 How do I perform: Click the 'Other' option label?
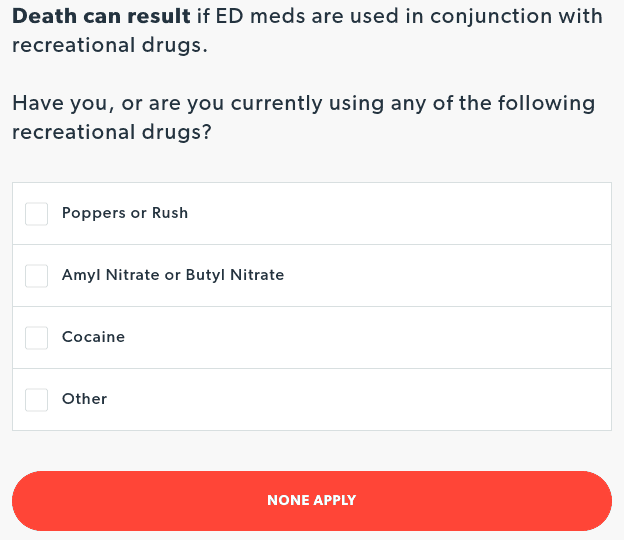(x=84, y=399)
